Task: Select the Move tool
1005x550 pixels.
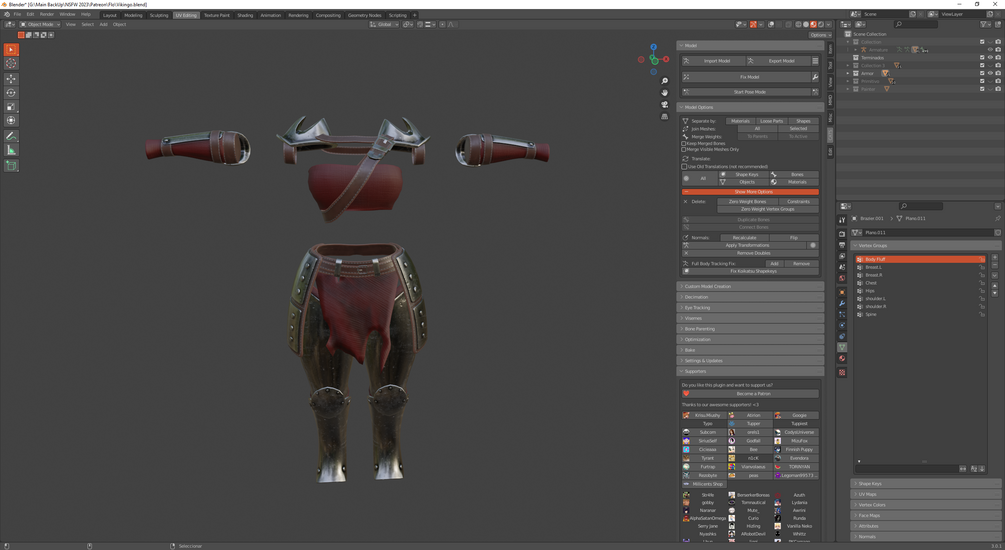Action: (11, 79)
